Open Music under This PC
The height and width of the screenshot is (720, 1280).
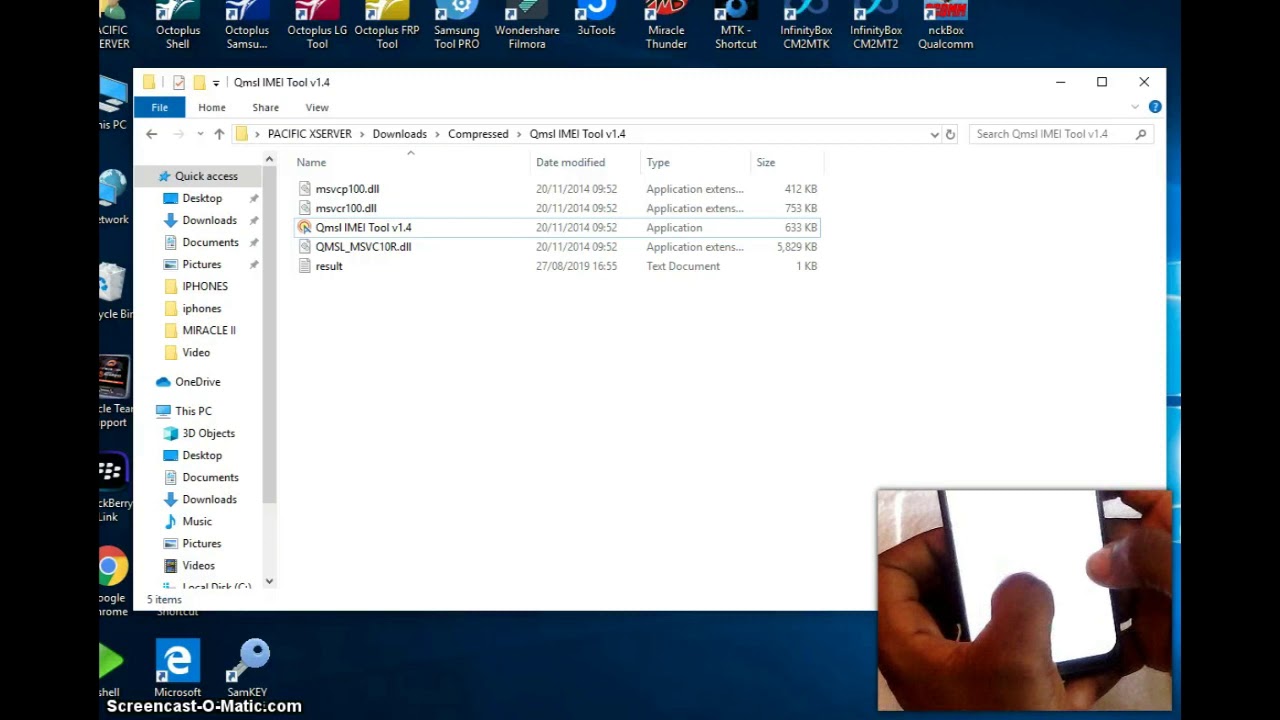(197, 521)
